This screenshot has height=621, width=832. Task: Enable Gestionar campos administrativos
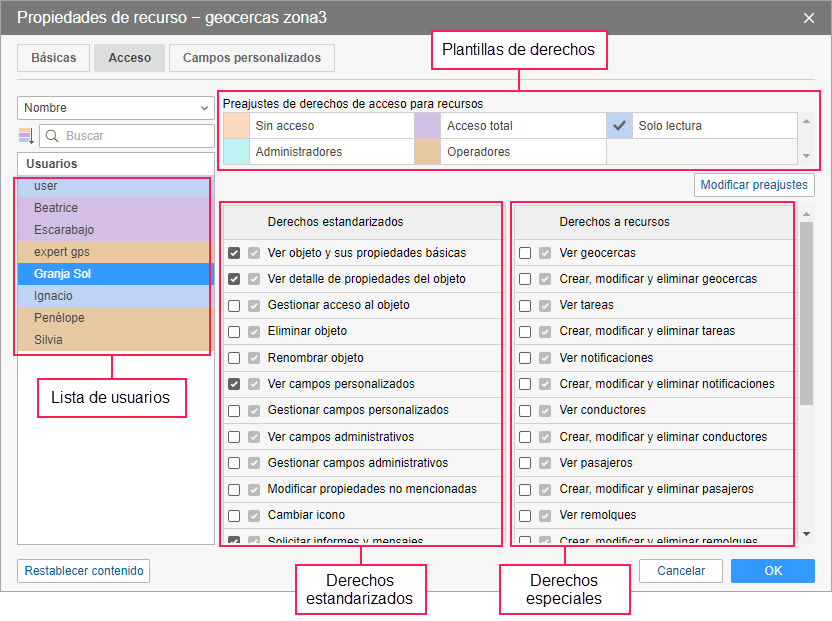click(234, 463)
